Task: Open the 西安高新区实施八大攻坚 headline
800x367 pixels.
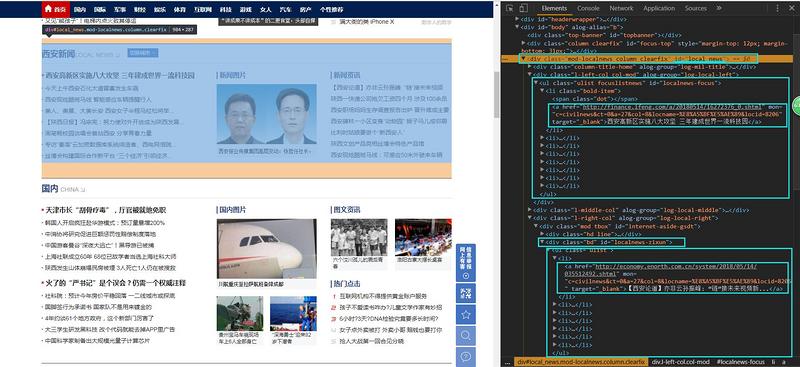Action: (x=120, y=76)
